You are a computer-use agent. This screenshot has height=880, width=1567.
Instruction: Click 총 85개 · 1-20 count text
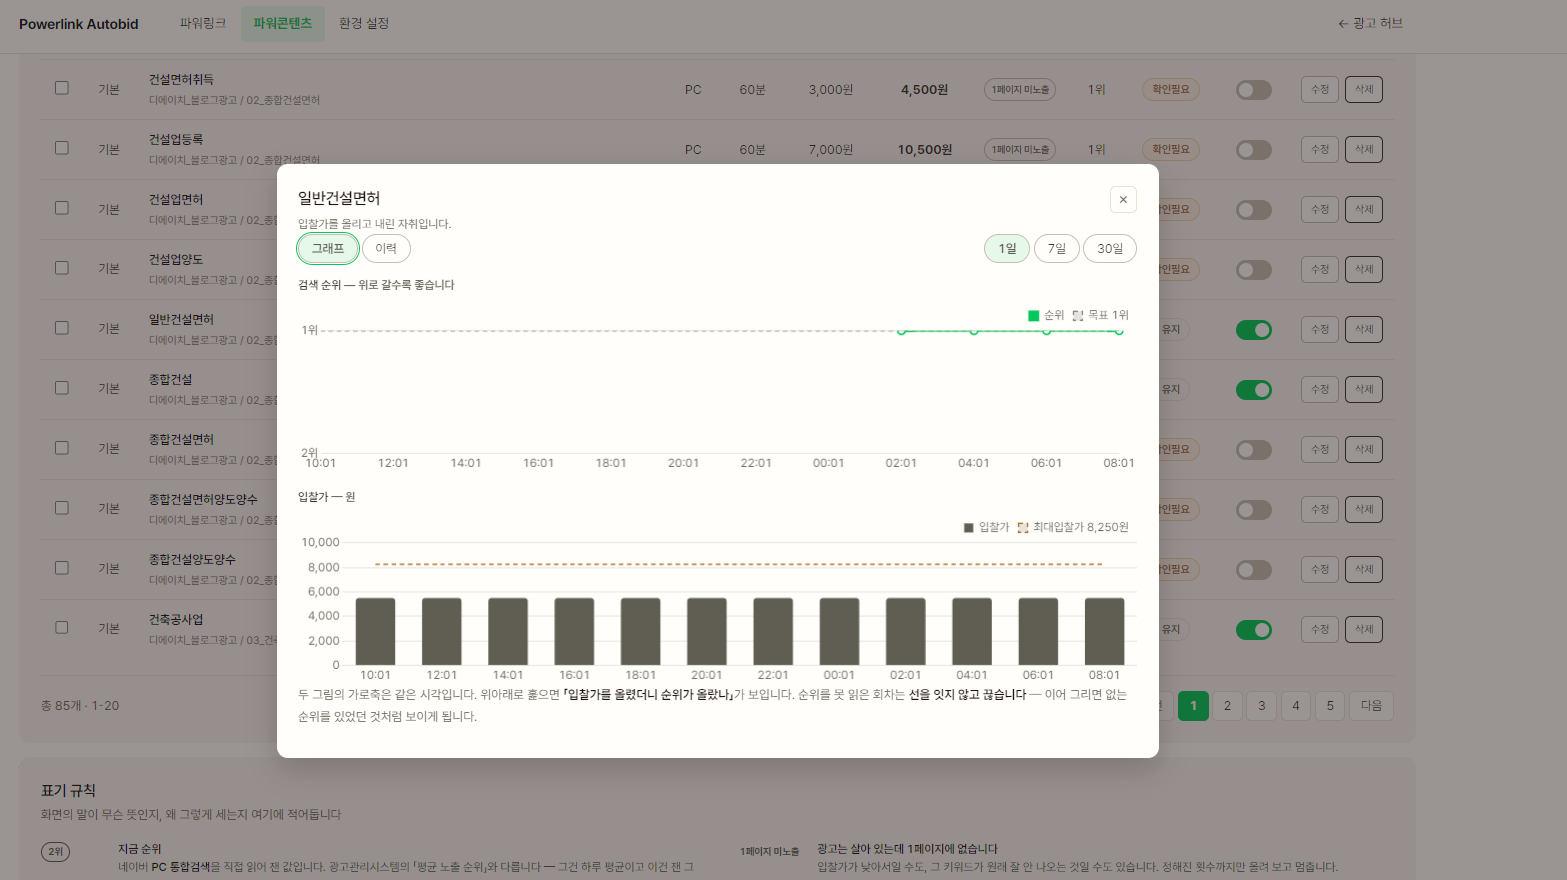(x=80, y=705)
